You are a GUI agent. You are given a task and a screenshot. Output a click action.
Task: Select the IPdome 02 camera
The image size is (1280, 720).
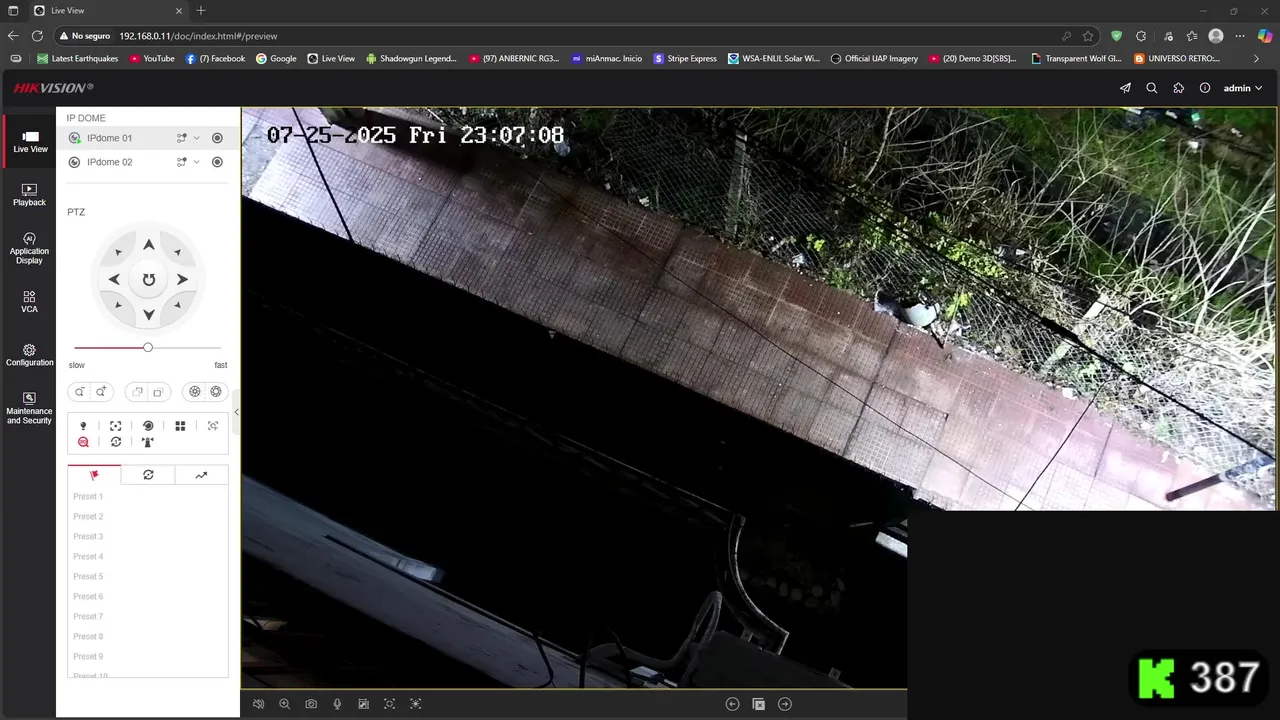(109, 162)
